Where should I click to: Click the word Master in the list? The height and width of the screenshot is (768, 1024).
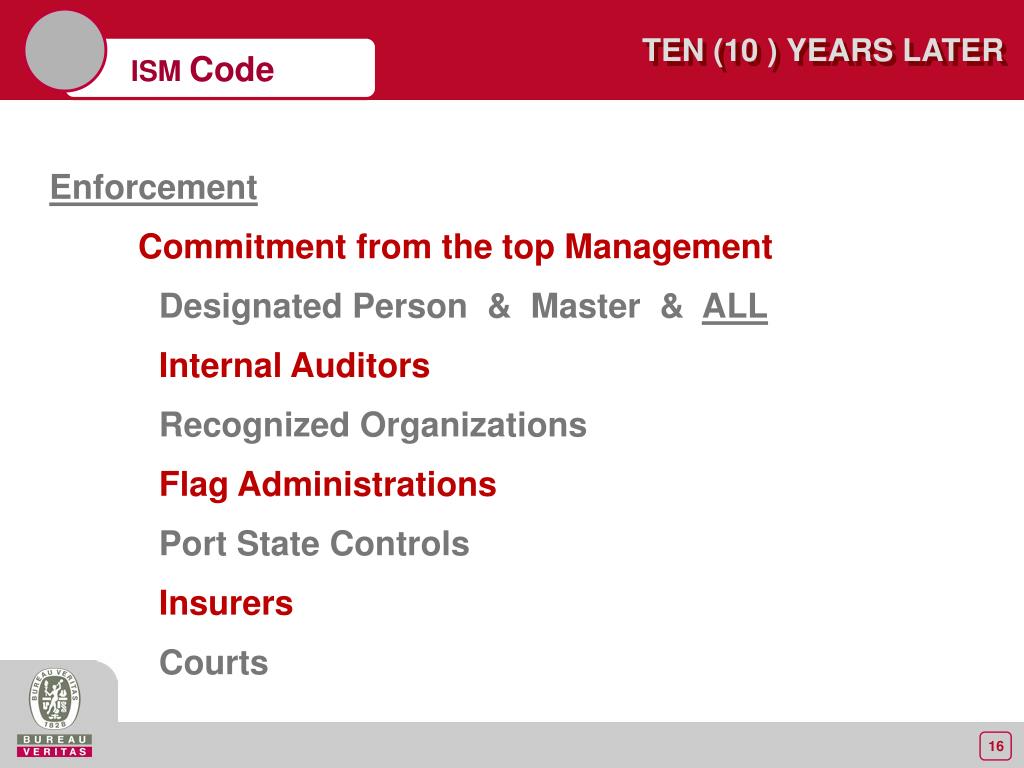(x=585, y=306)
